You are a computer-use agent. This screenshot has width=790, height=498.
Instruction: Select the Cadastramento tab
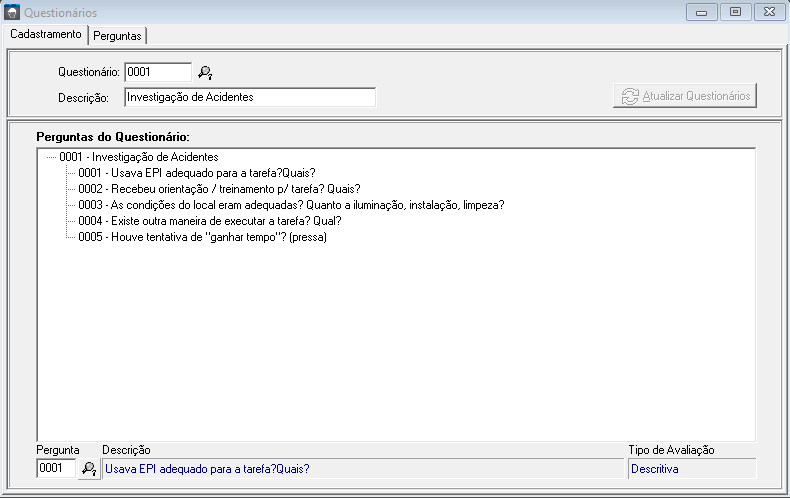pyautogui.click(x=45, y=34)
